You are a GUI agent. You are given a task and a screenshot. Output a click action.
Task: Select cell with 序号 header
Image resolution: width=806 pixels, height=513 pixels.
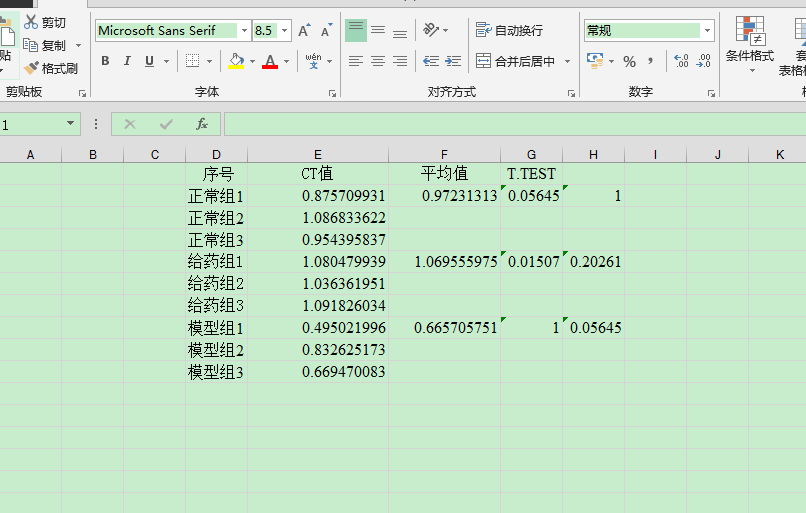coord(216,174)
